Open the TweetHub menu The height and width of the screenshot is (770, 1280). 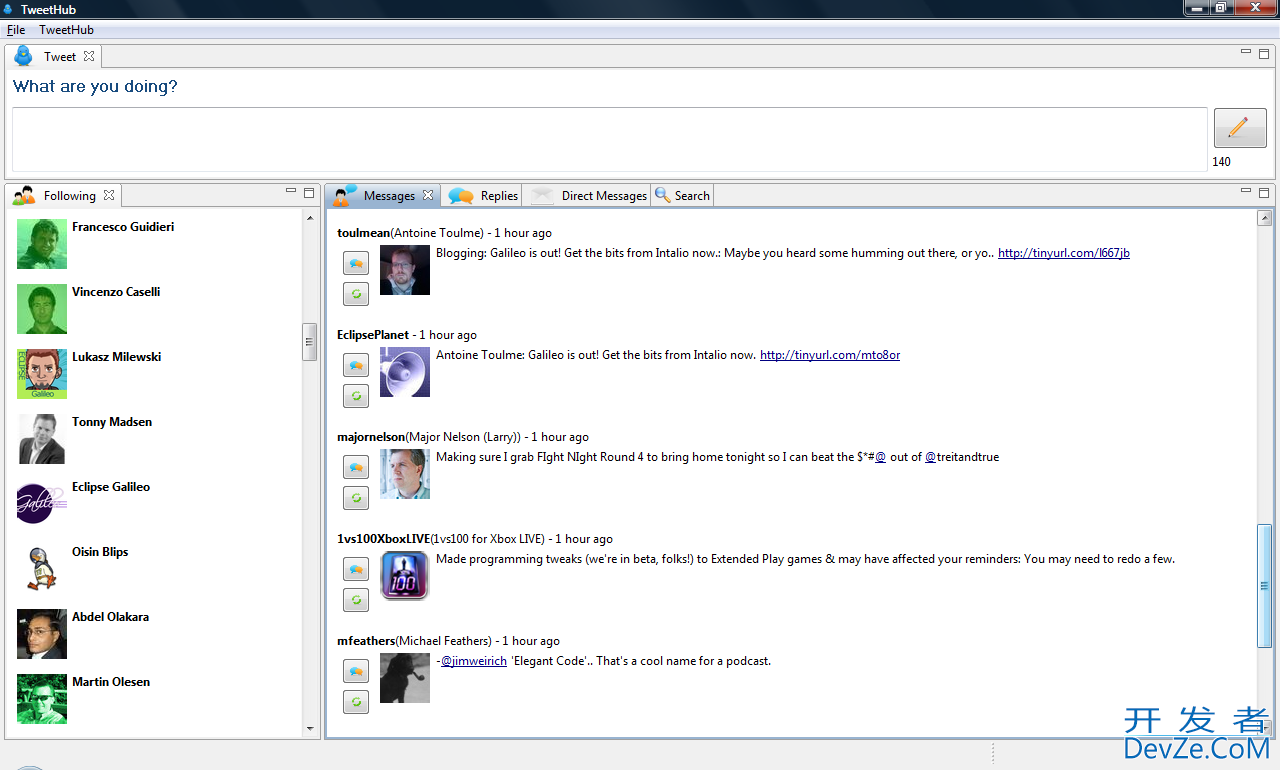pyautogui.click(x=66, y=30)
